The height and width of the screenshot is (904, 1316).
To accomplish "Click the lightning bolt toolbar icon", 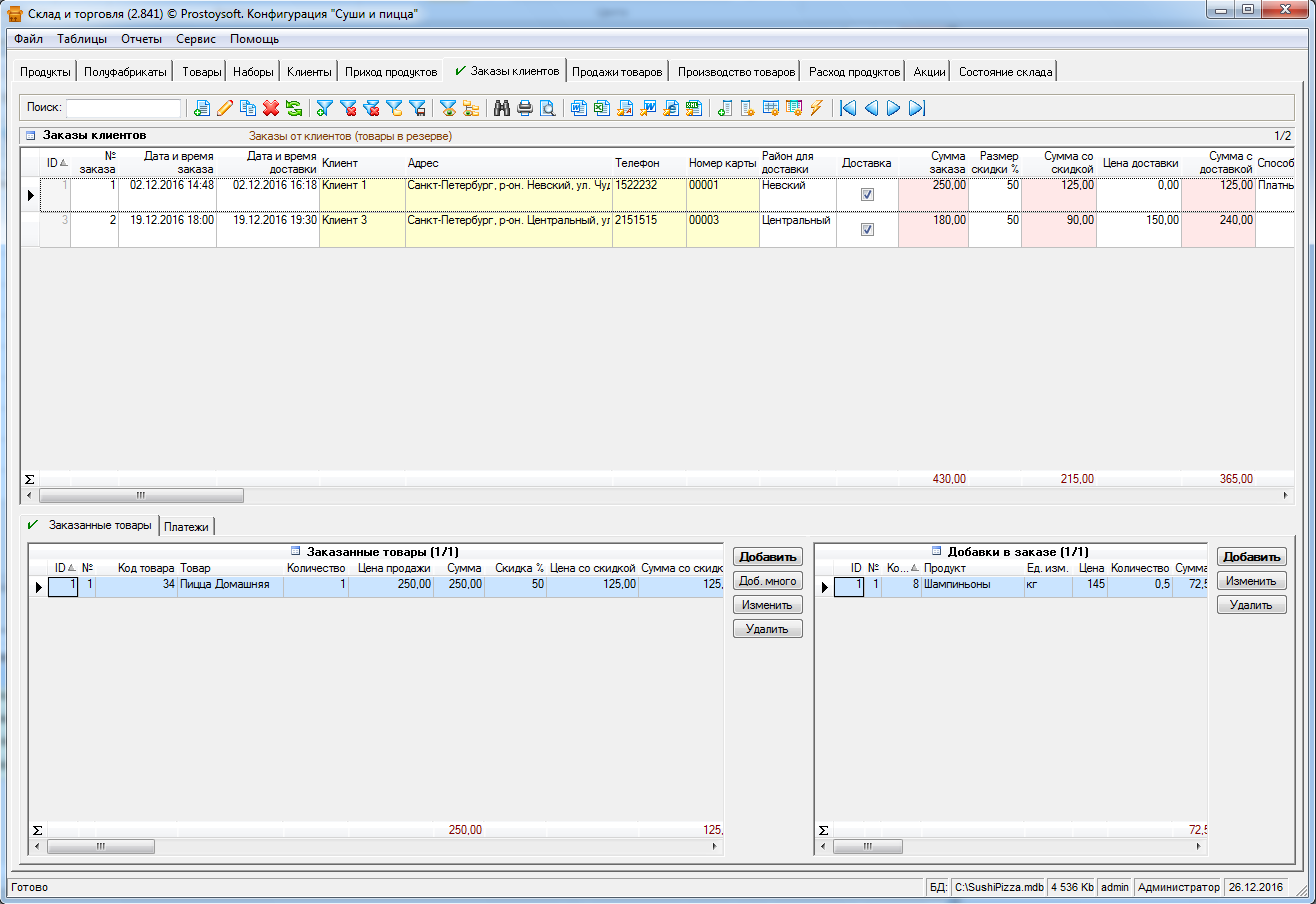I will coord(817,108).
